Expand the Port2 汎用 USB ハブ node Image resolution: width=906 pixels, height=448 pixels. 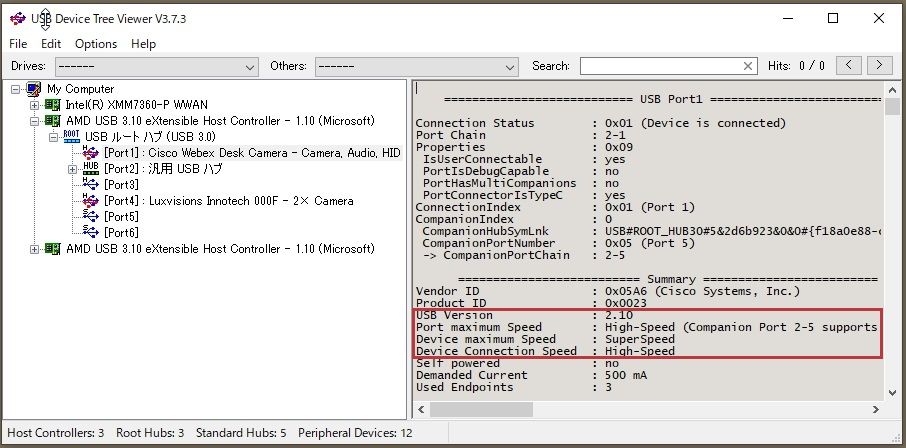72,169
